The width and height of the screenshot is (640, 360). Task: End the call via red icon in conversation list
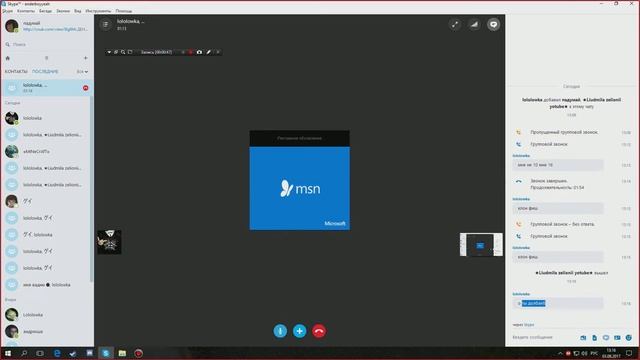tap(85, 88)
